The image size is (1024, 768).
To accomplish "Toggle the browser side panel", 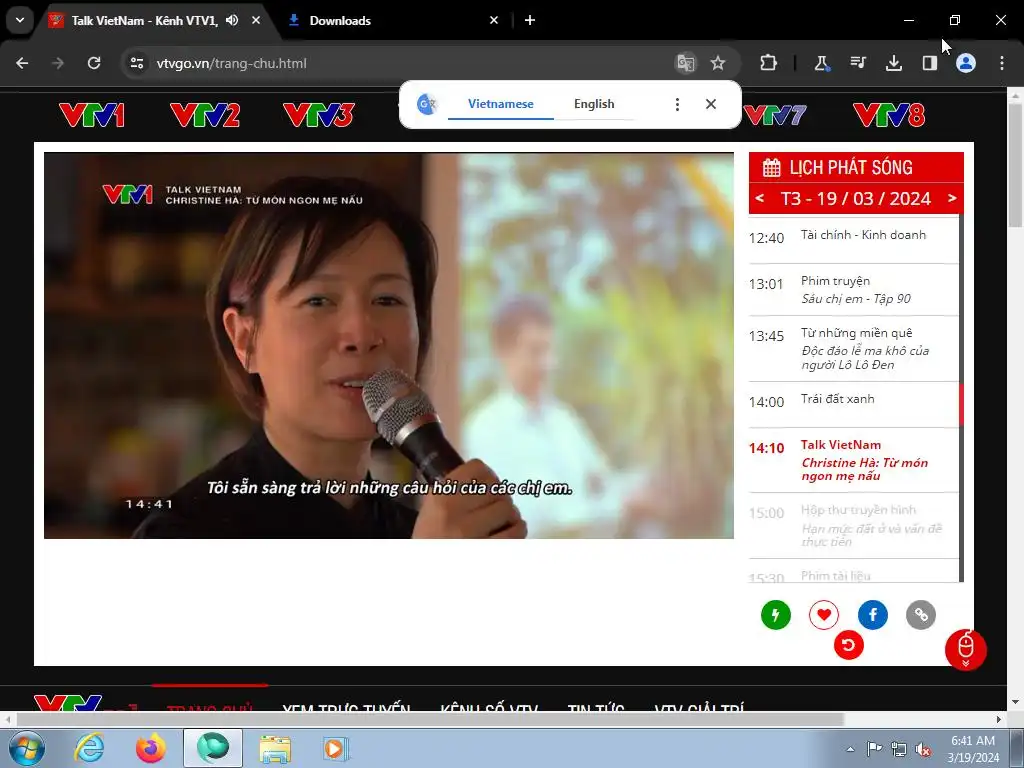I will coord(929,63).
